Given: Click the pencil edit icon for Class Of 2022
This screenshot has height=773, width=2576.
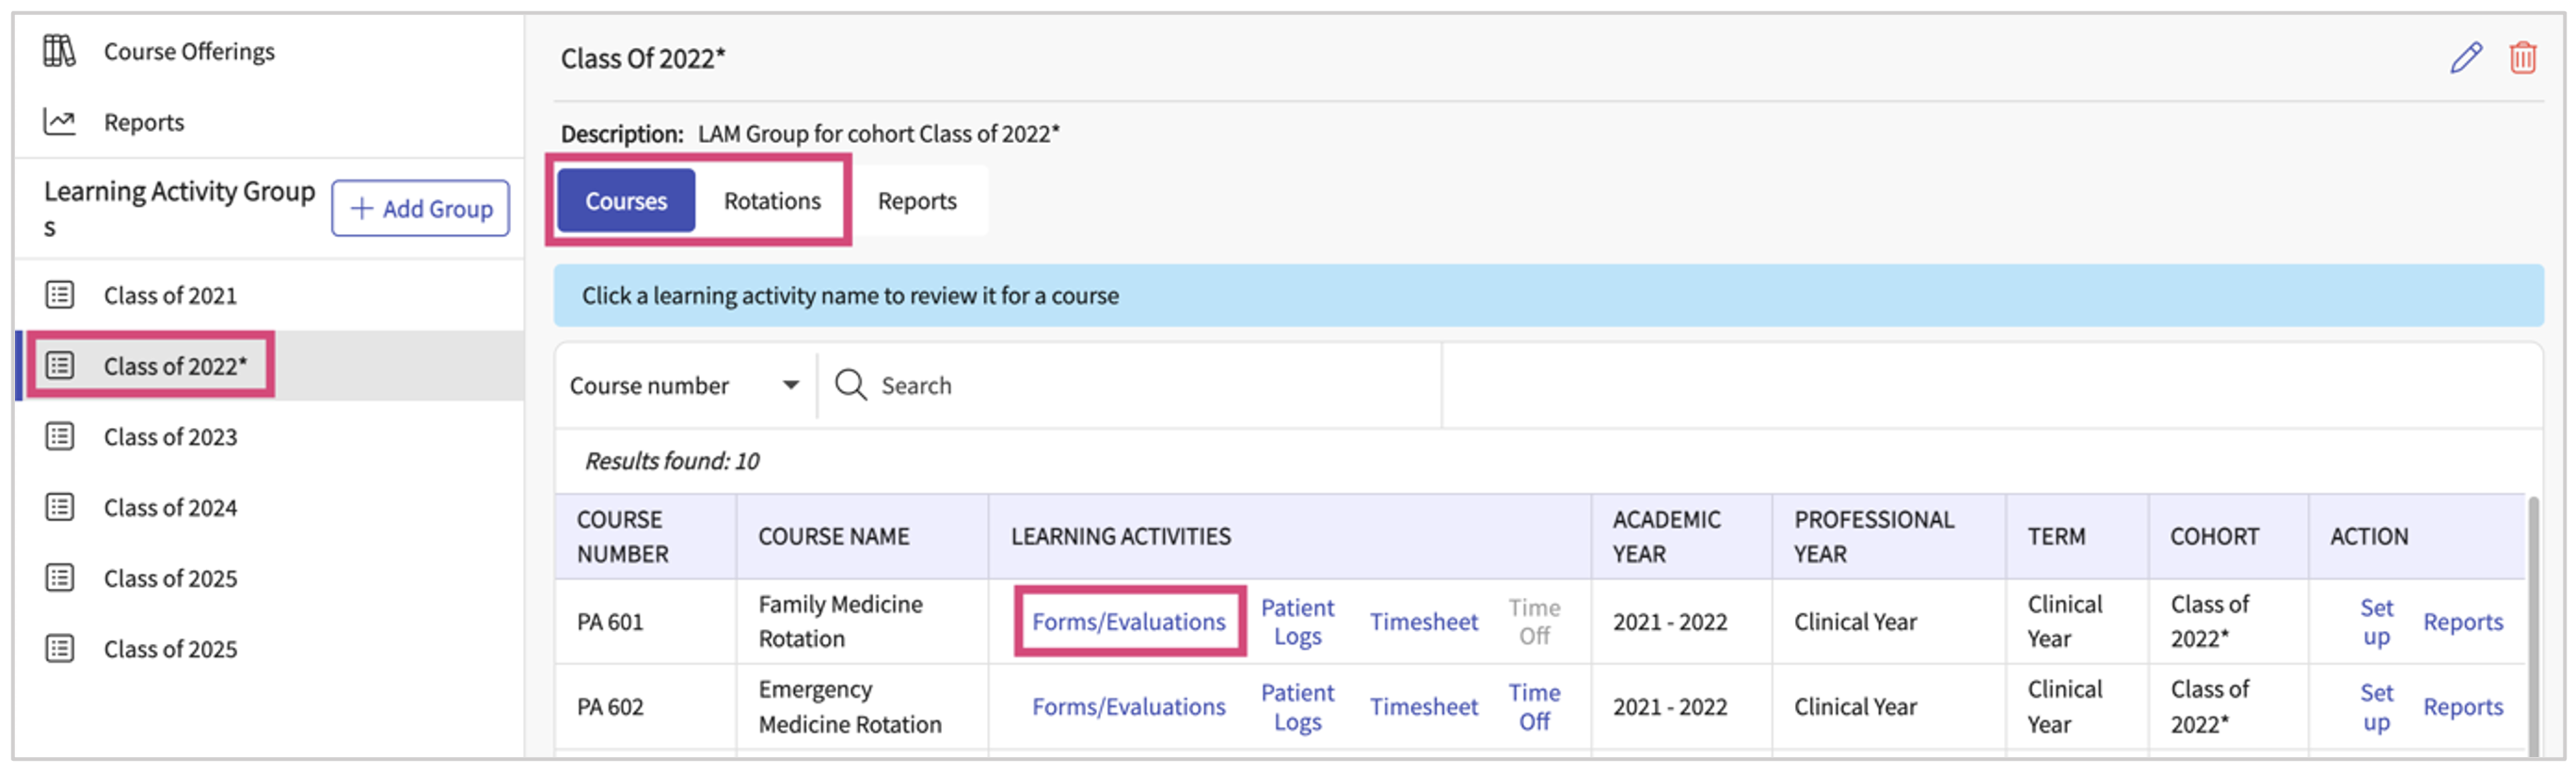Looking at the screenshot, I should [x=2465, y=58].
